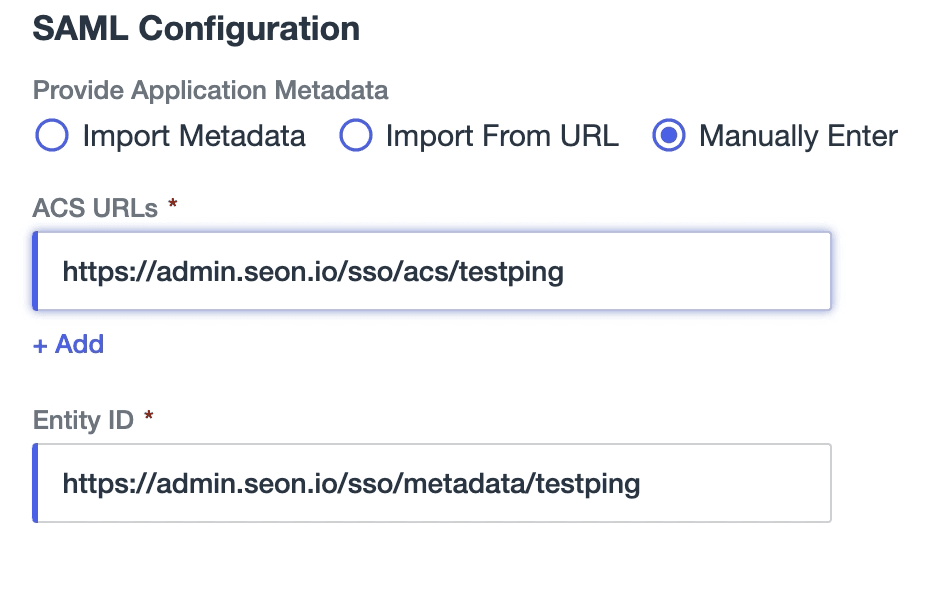Click the 'Import Metadata' option label

[194, 136]
